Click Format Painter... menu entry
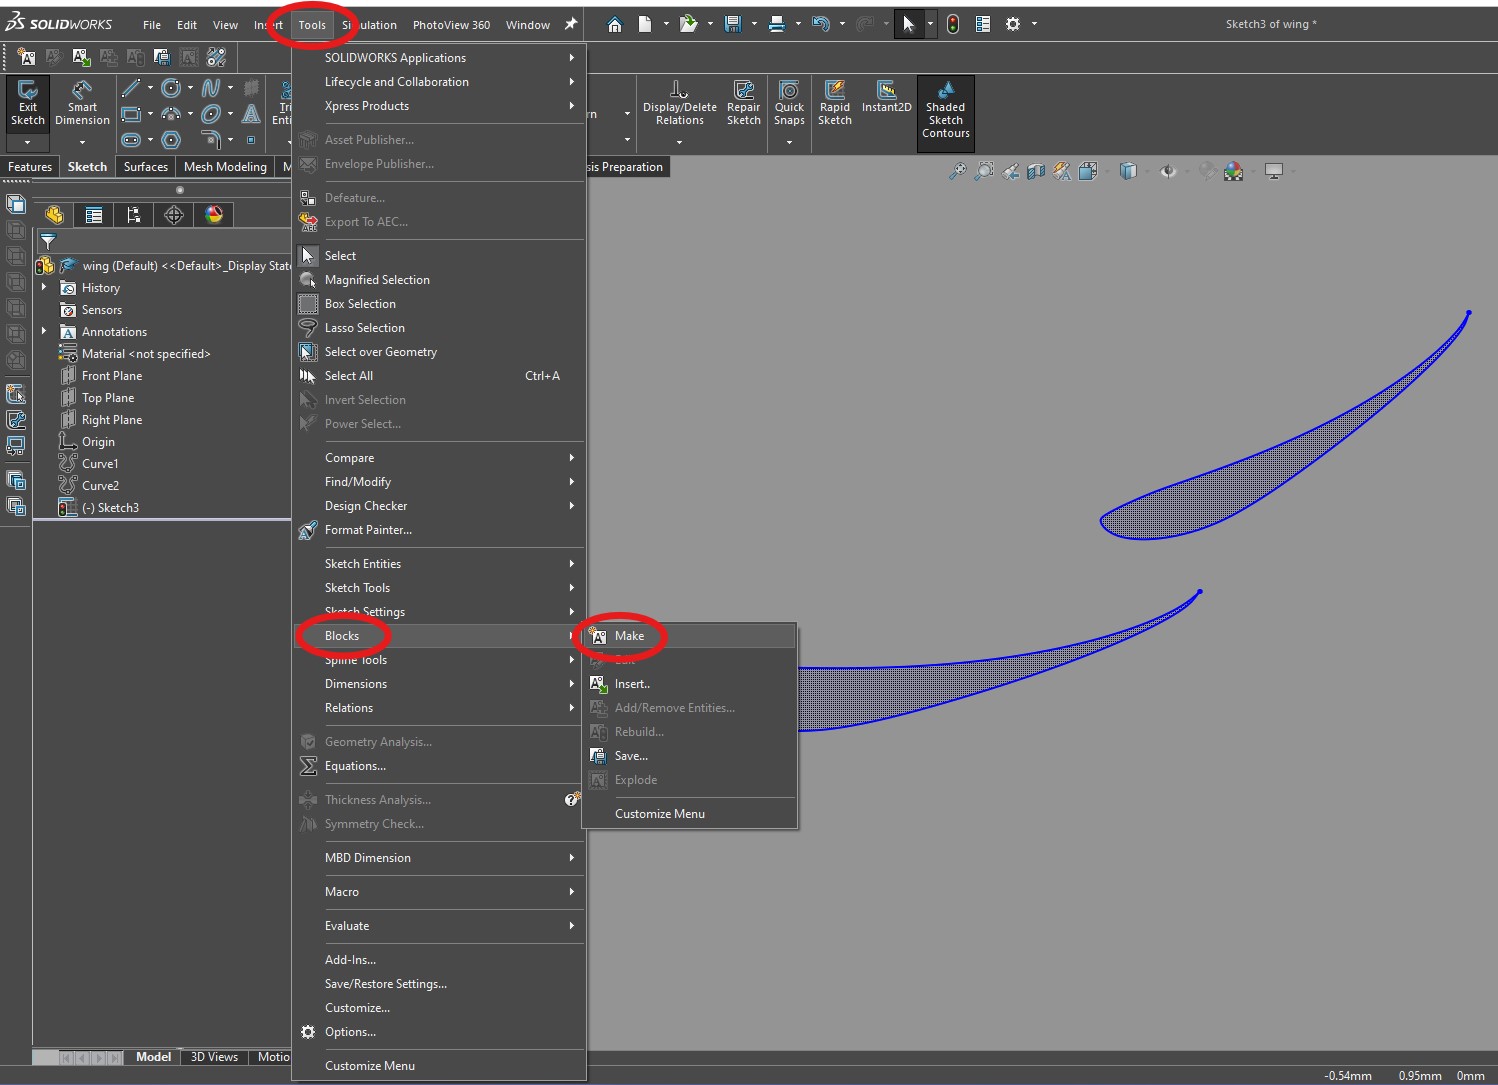Screen dimensions: 1498x1085 pos(438,530)
